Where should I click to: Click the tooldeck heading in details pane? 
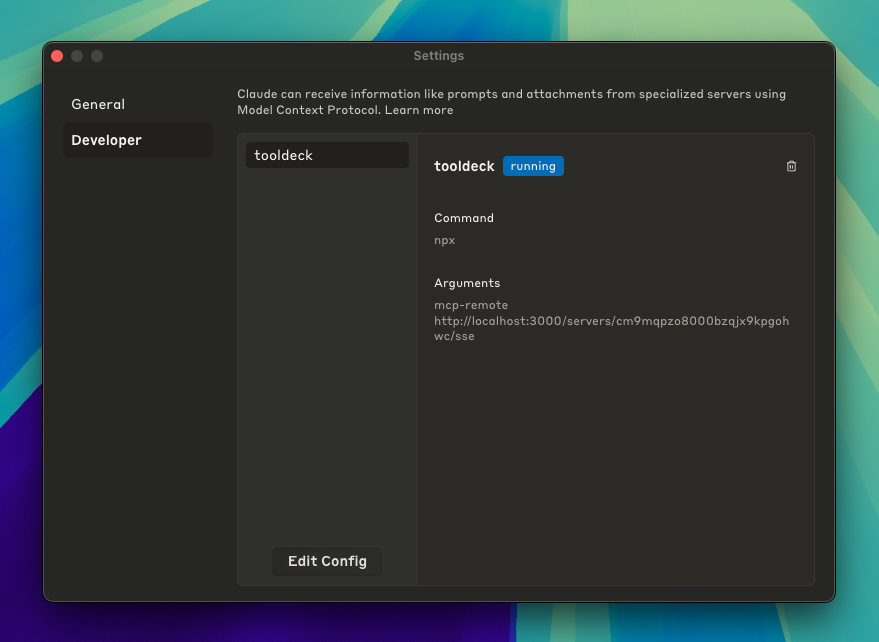[x=464, y=167]
